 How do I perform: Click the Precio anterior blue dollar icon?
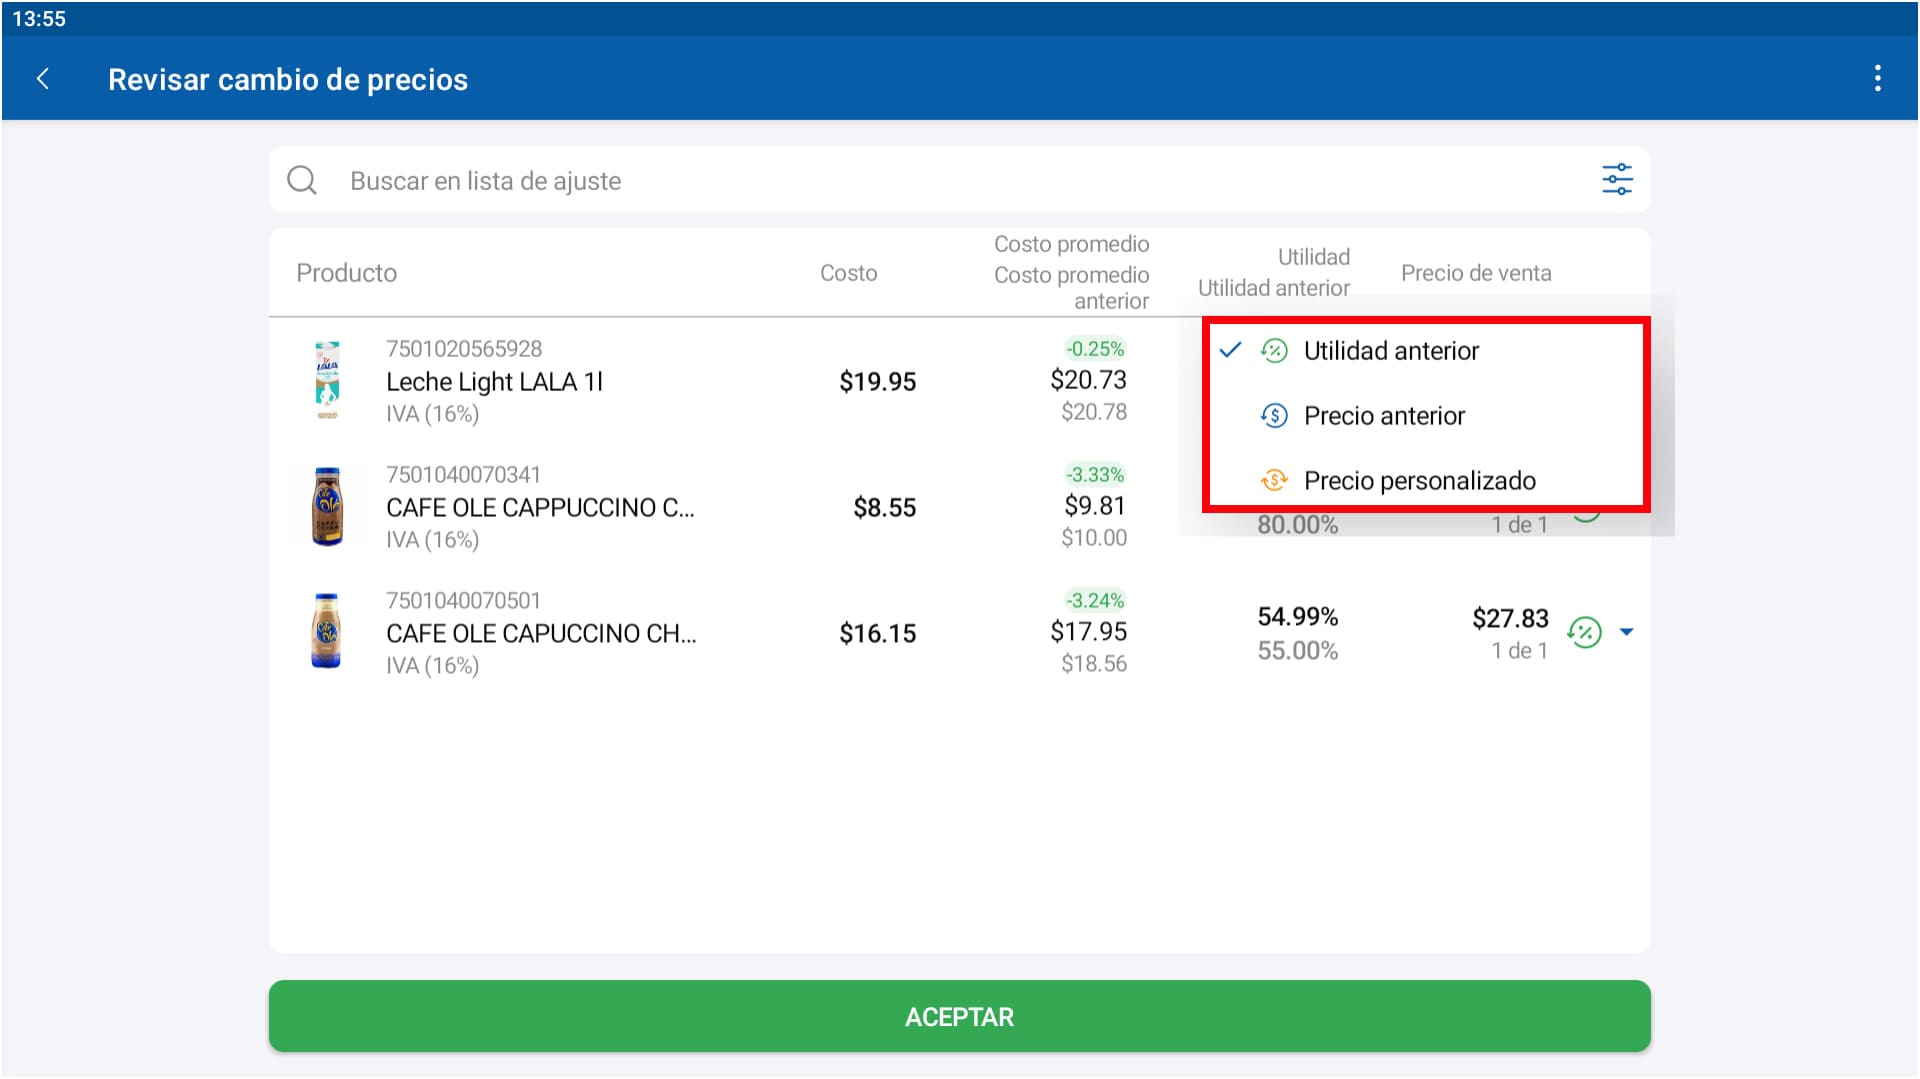1274,416
